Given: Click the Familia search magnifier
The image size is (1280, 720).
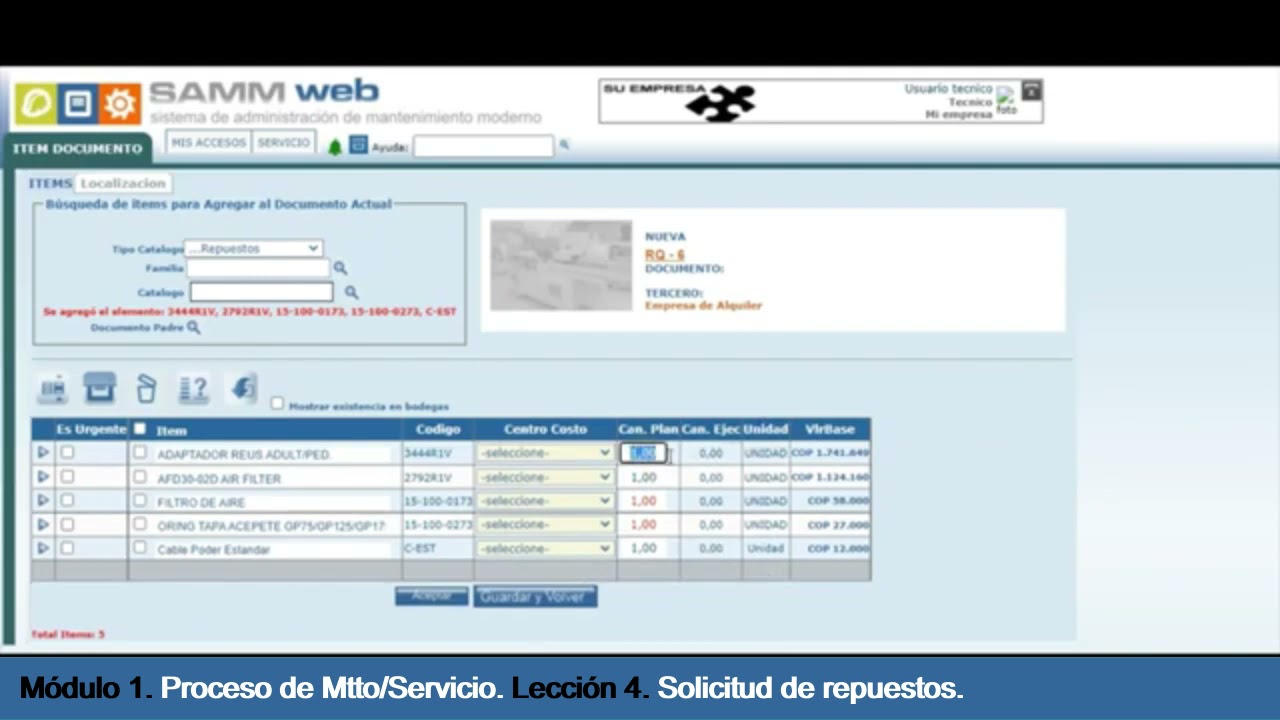Looking at the screenshot, I should point(340,268).
